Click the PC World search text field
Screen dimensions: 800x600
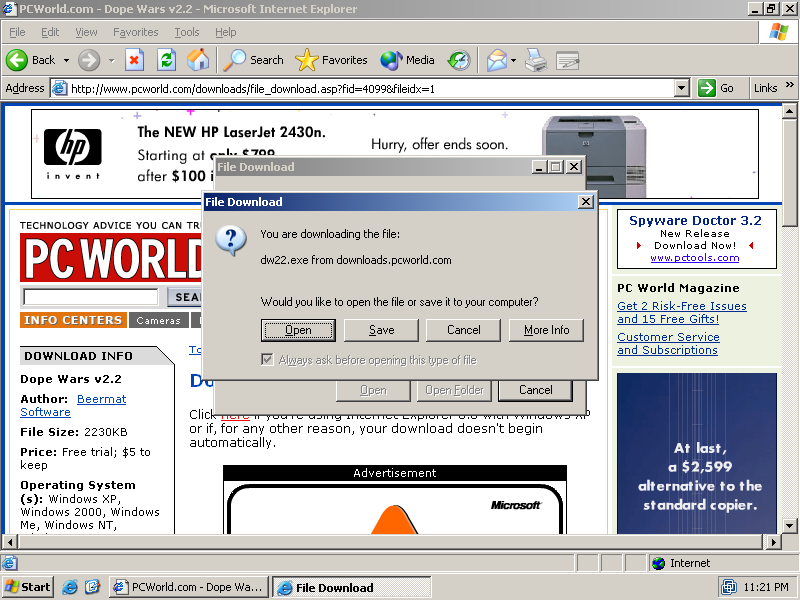pyautogui.click(x=91, y=296)
